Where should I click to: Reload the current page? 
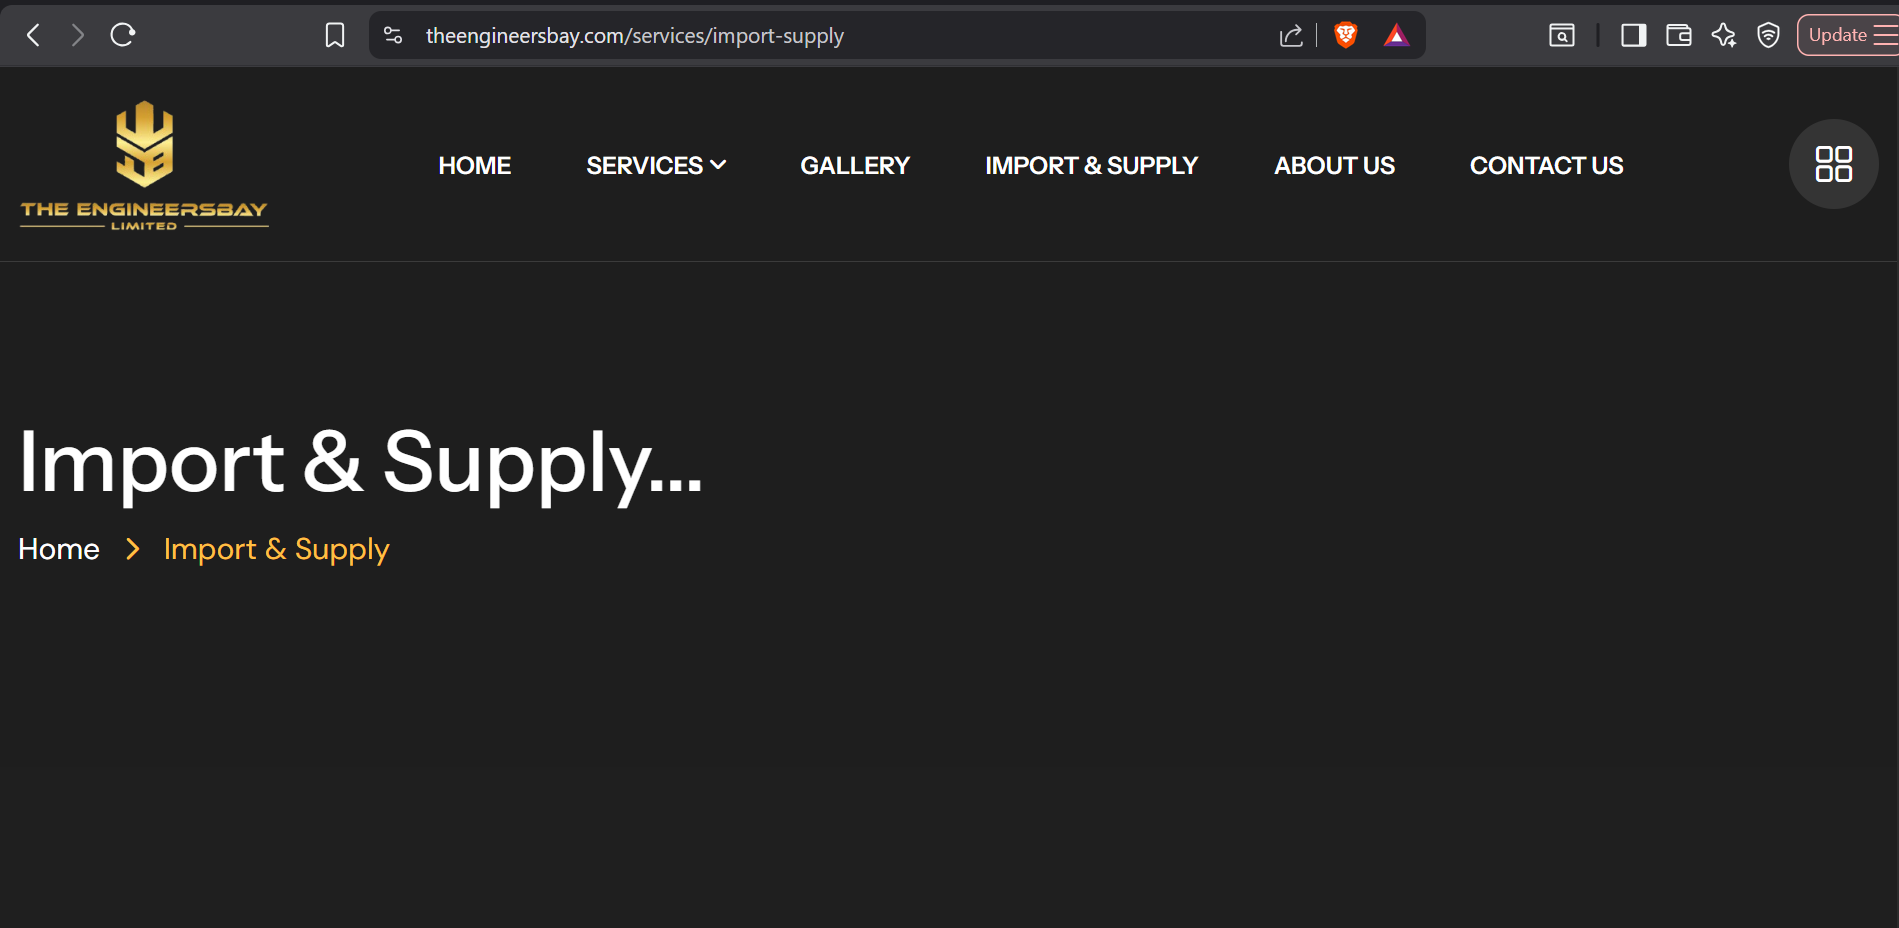pyautogui.click(x=122, y=36)
